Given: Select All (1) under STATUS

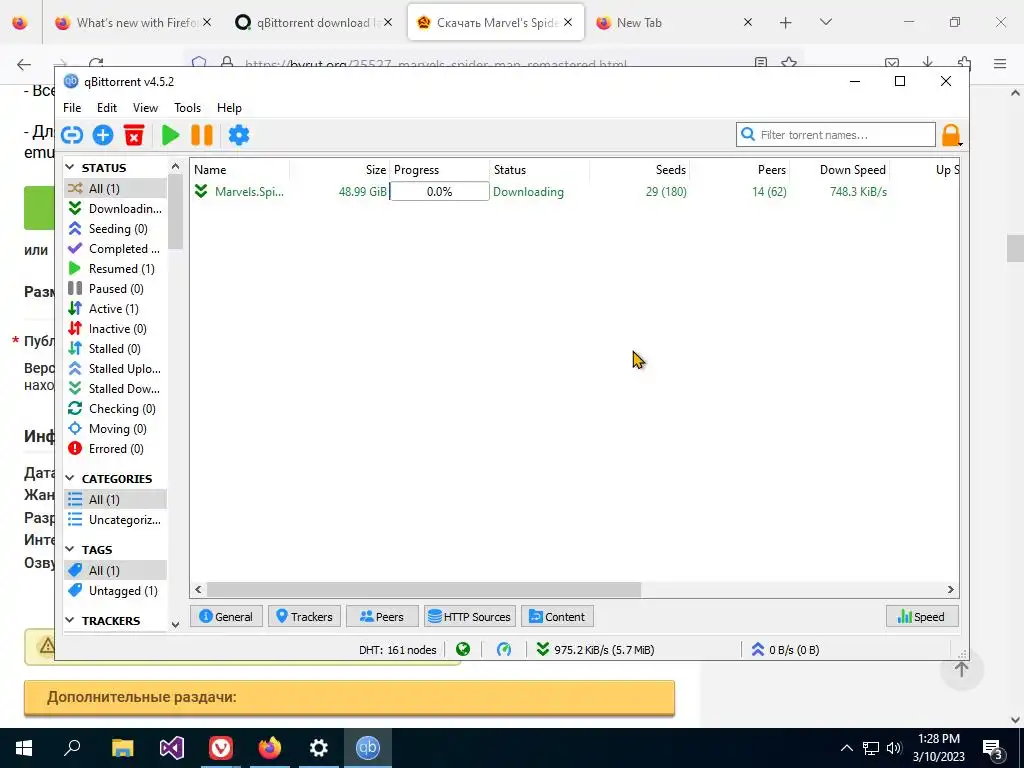Looking at the screenshot, I should point(116,189).
